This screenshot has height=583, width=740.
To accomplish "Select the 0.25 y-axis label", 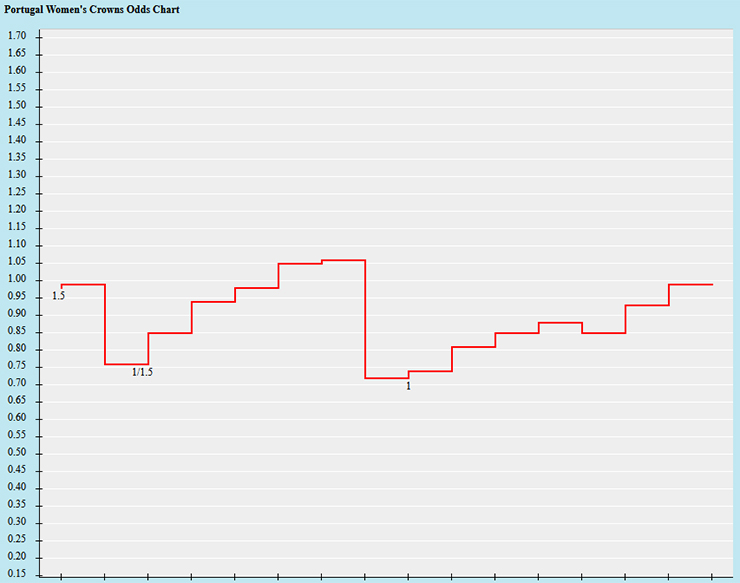I will tap(17, 539).
